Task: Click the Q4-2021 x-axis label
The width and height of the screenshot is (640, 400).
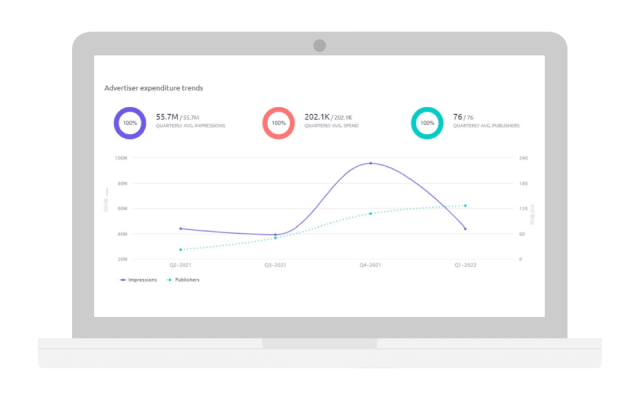Action: [x=371, y=266]
